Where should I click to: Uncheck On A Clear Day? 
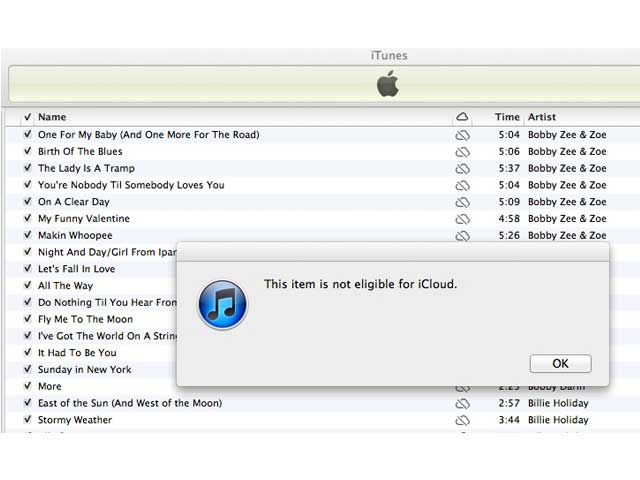pyautogui.click(x=27, y=201)
